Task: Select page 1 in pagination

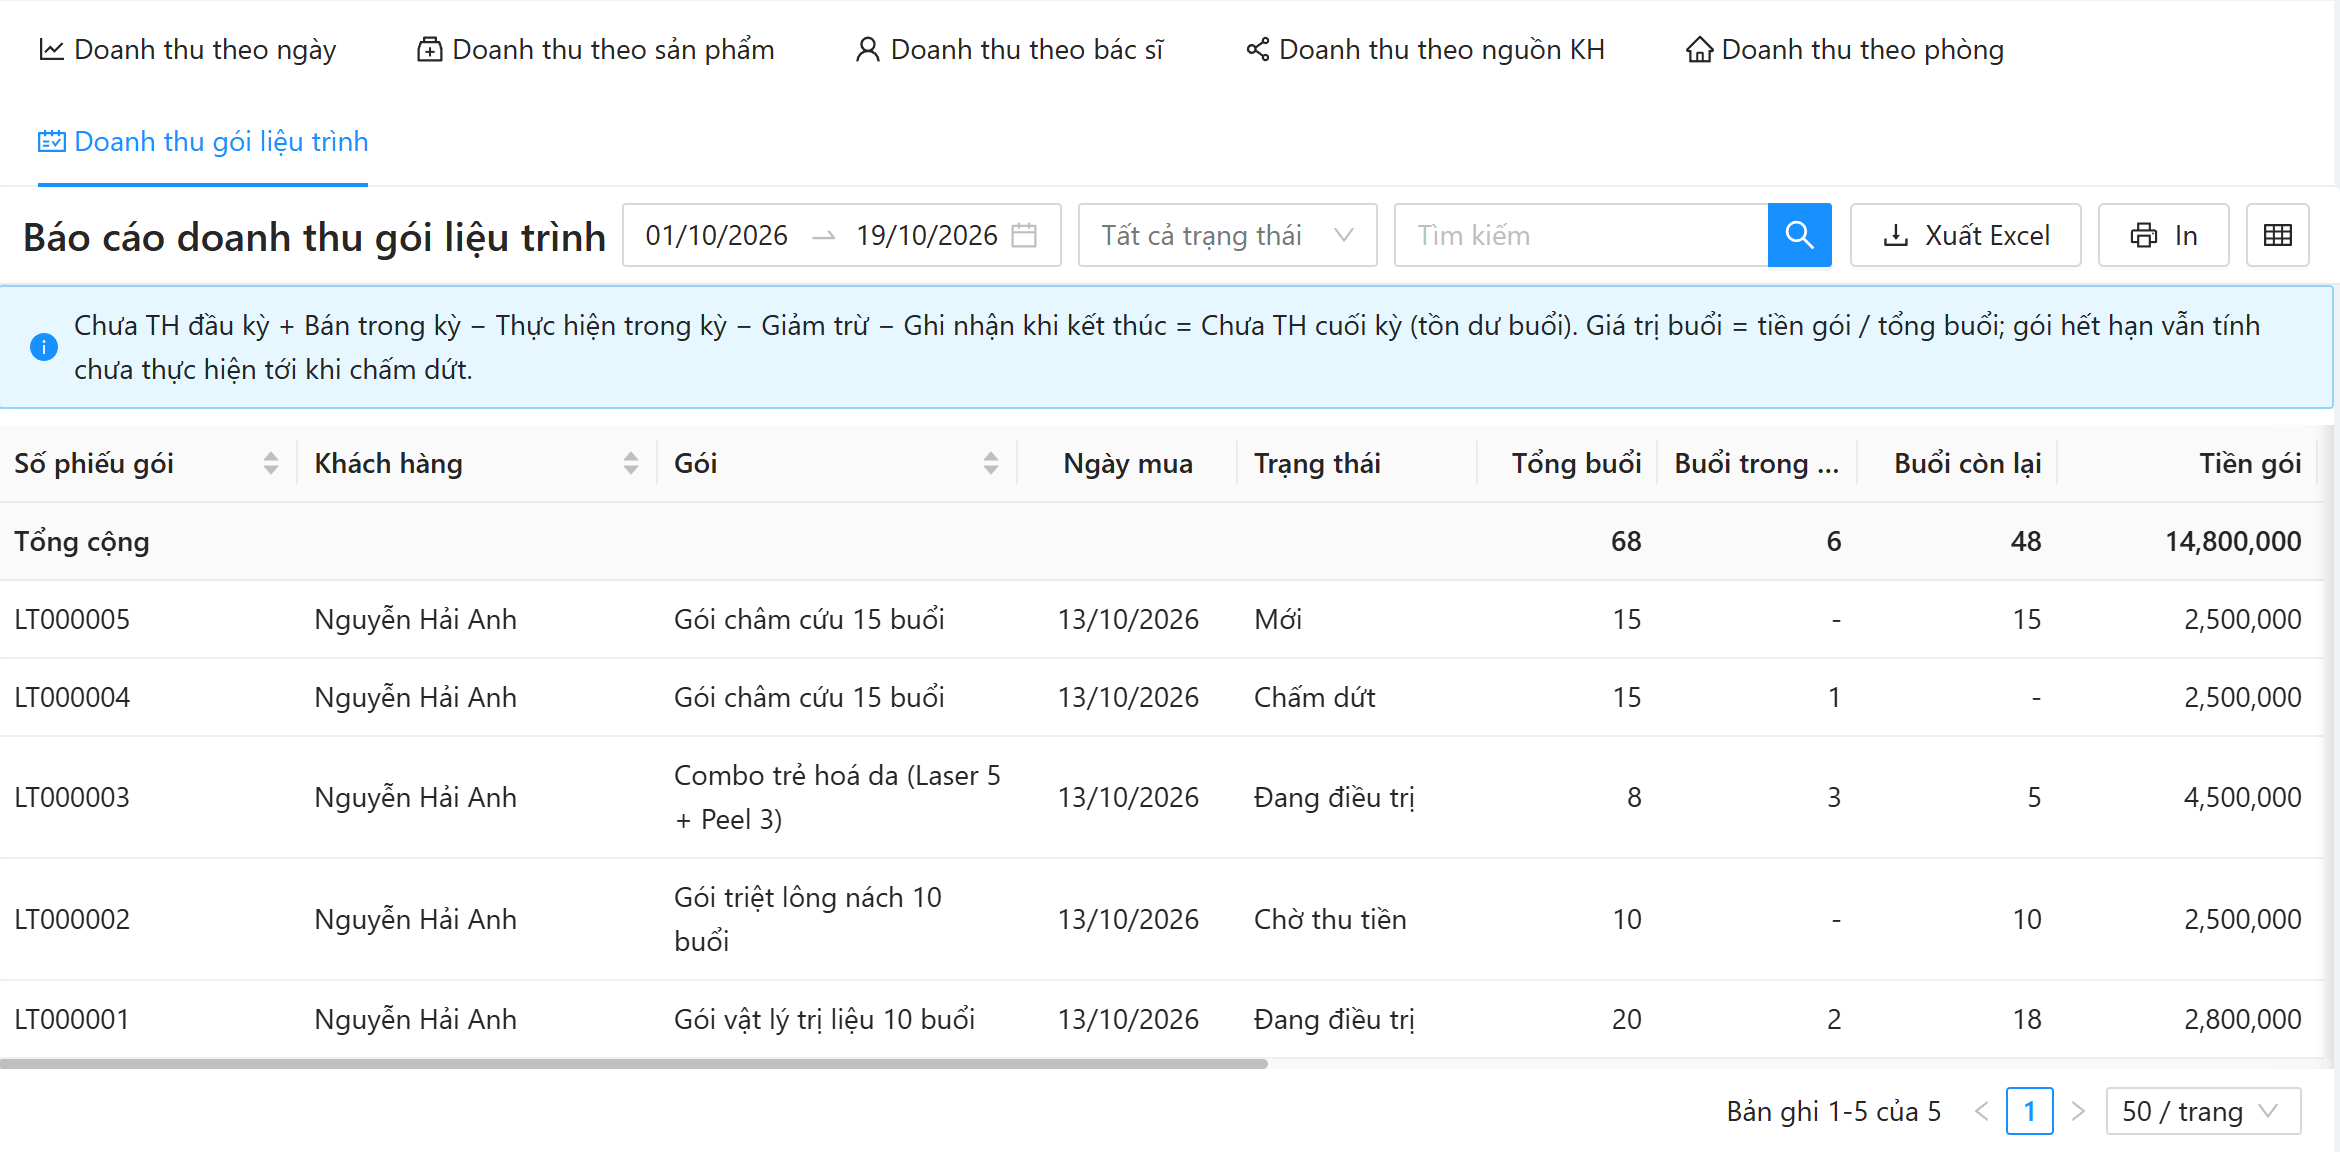Action: [2030, 1111]
